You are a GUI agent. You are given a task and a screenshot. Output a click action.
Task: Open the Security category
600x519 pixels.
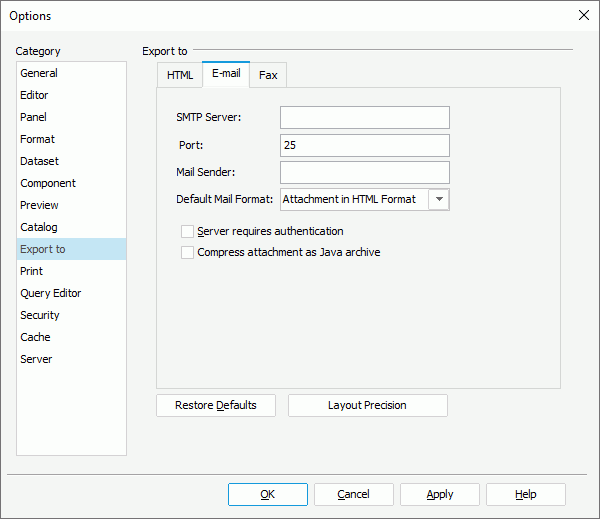pos(71,315)
